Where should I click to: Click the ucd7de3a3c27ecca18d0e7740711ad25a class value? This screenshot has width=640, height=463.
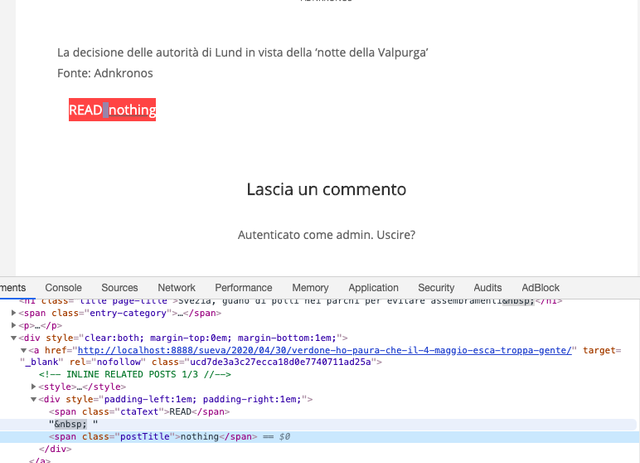(x=280, y=362)
